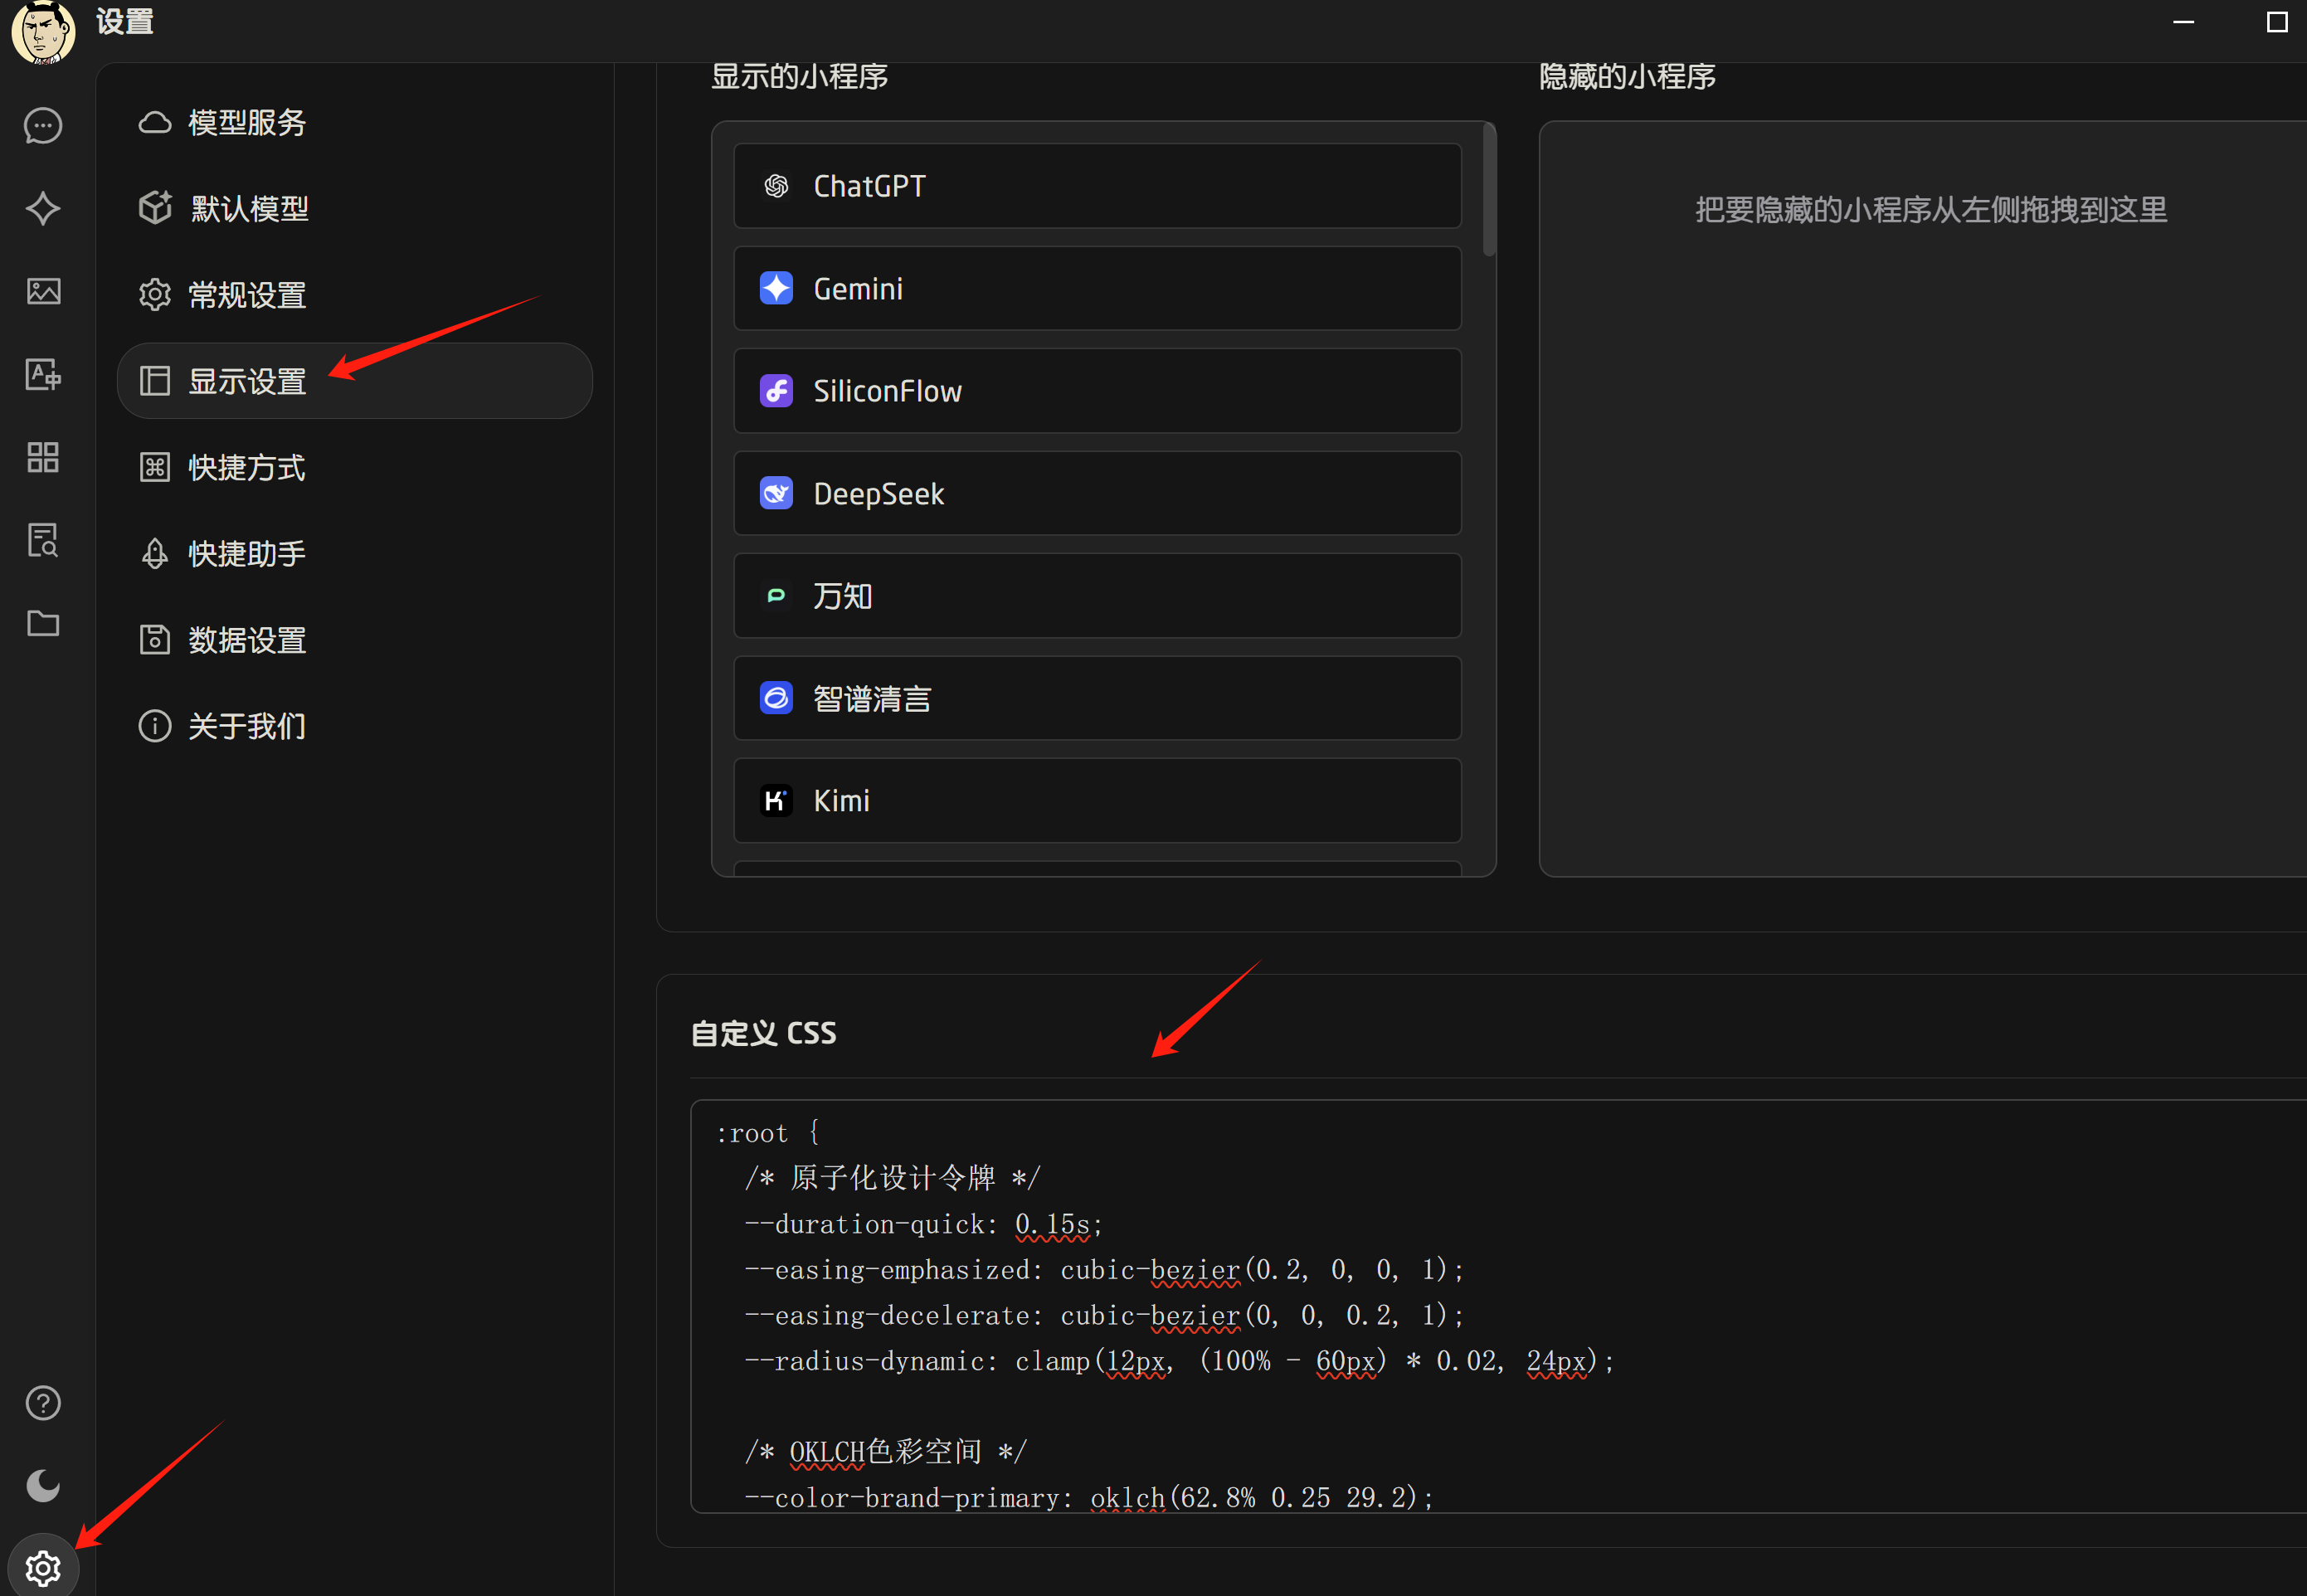The width and height of the screenshot is (2307, 1596).
Task: Click the hidden mini-apps drop area
Action: 1923,499
